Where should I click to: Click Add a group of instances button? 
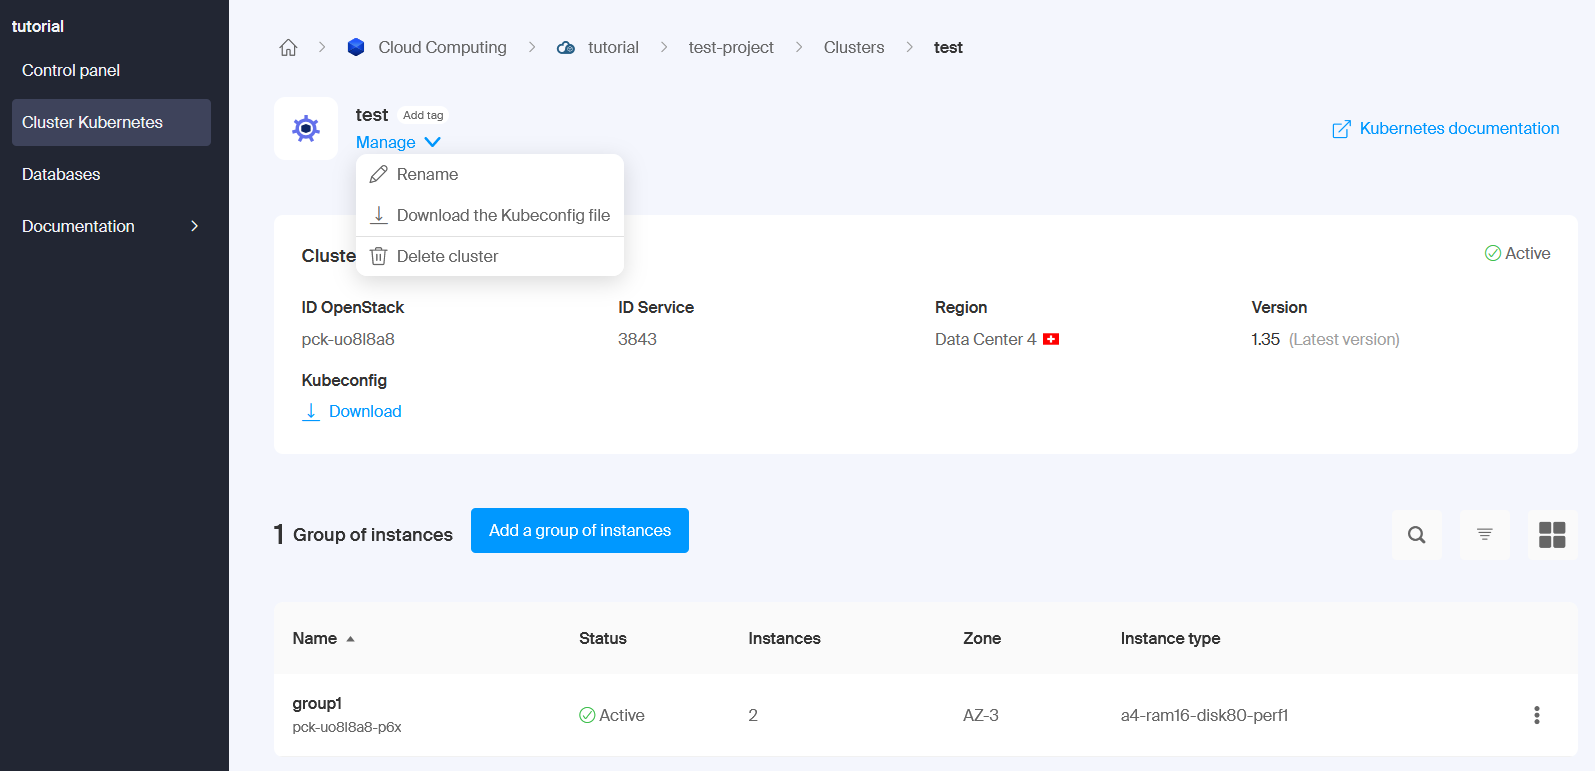pyautogui.click(x=580, y=530)
